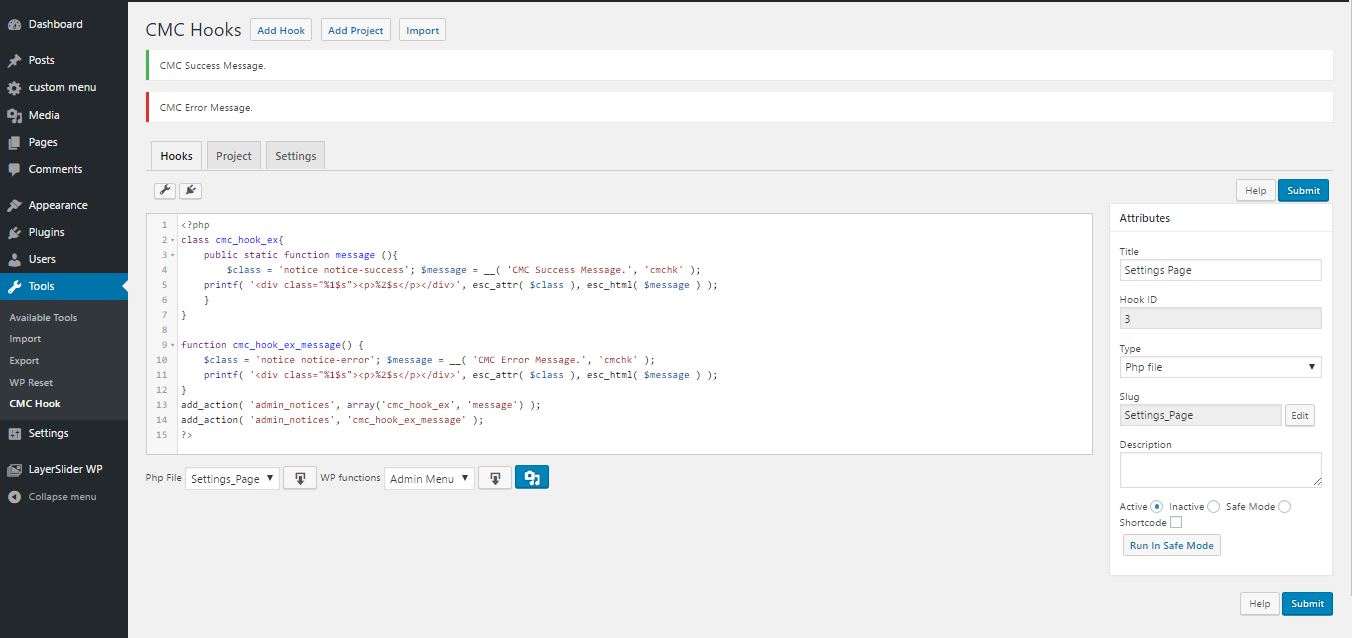This screenshot has height=638, width=1352.
Task: Click the Edit button next to Slug
Action: pyautogui.click(x=1300, y=416)
